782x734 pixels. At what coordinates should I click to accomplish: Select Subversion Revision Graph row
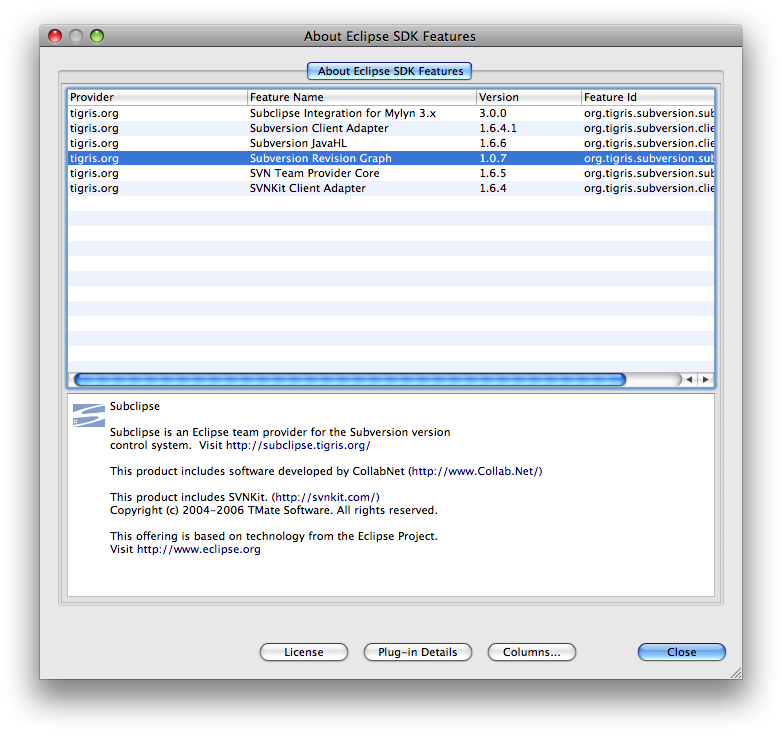click(391, 158)
